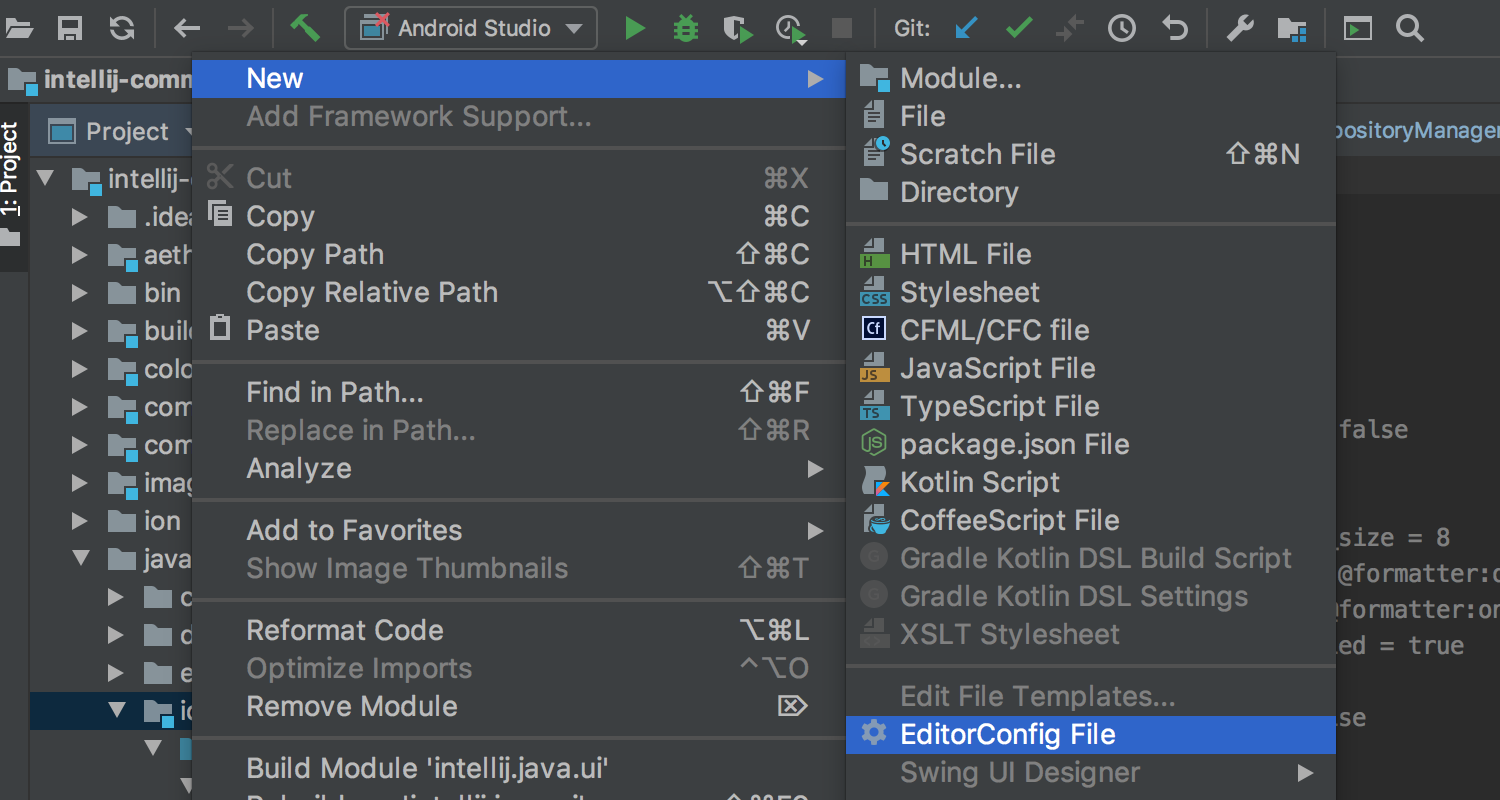
Task: Click the Synchronize refresh icon
Action: point(122,28)
